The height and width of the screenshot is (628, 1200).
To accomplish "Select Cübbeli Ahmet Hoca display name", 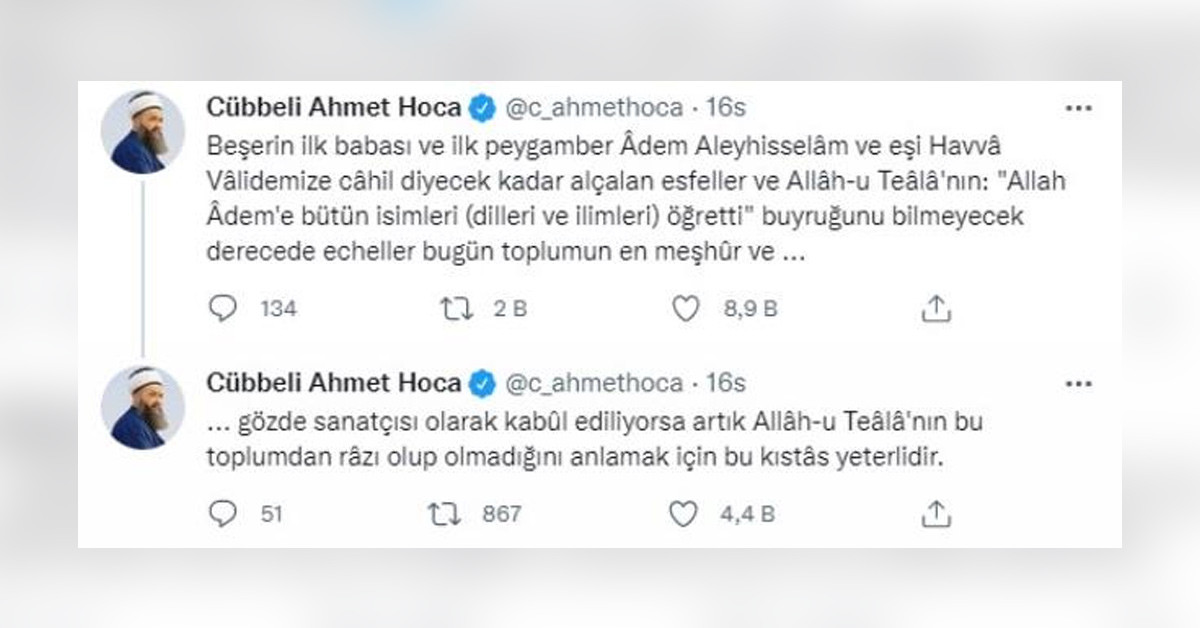I will click(335, 103).
